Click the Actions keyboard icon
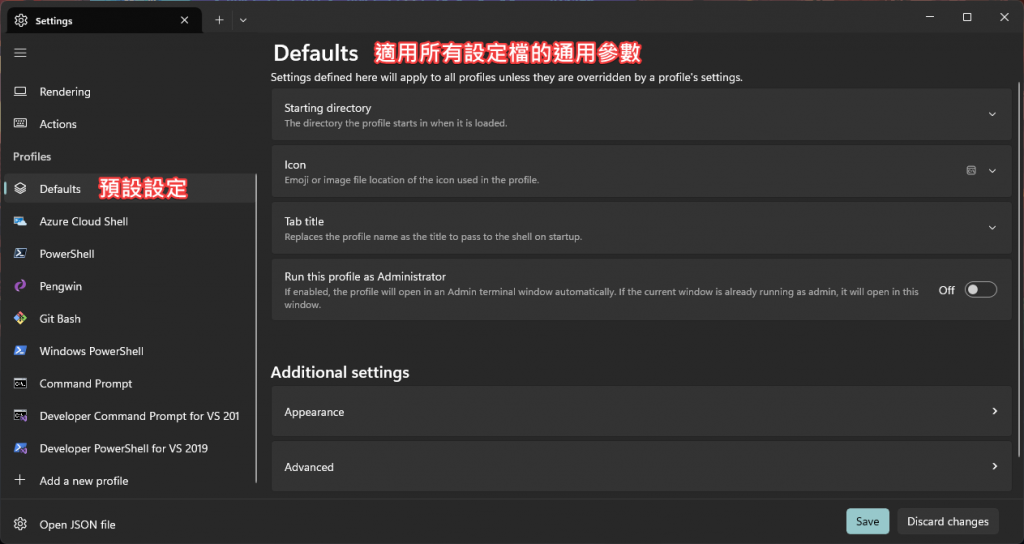Screen dimensions: 1024x544 [20, 123]
